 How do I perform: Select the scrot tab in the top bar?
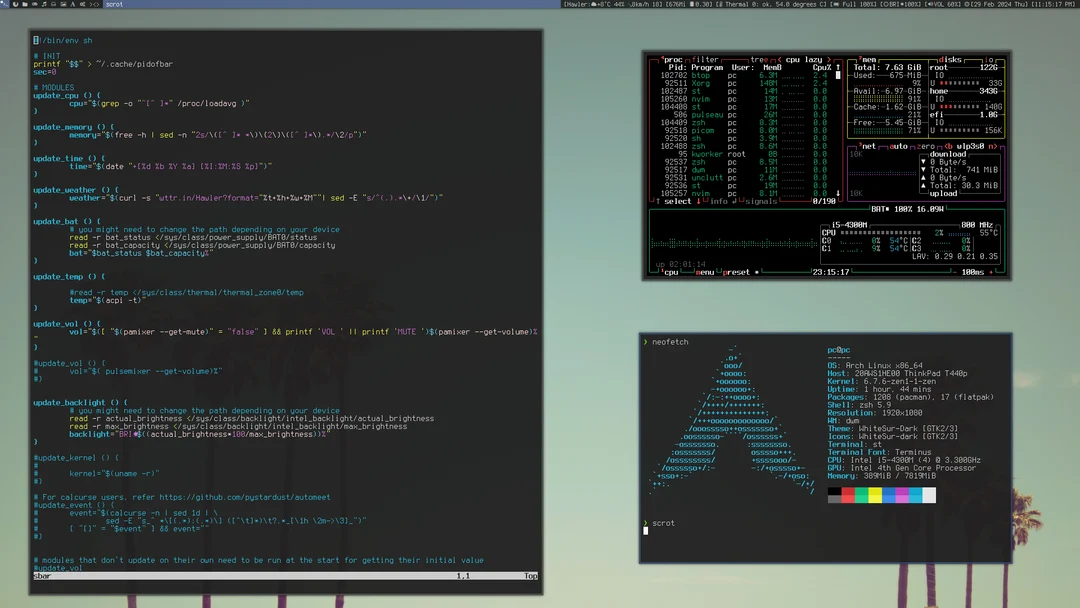[x=114, y=5]
